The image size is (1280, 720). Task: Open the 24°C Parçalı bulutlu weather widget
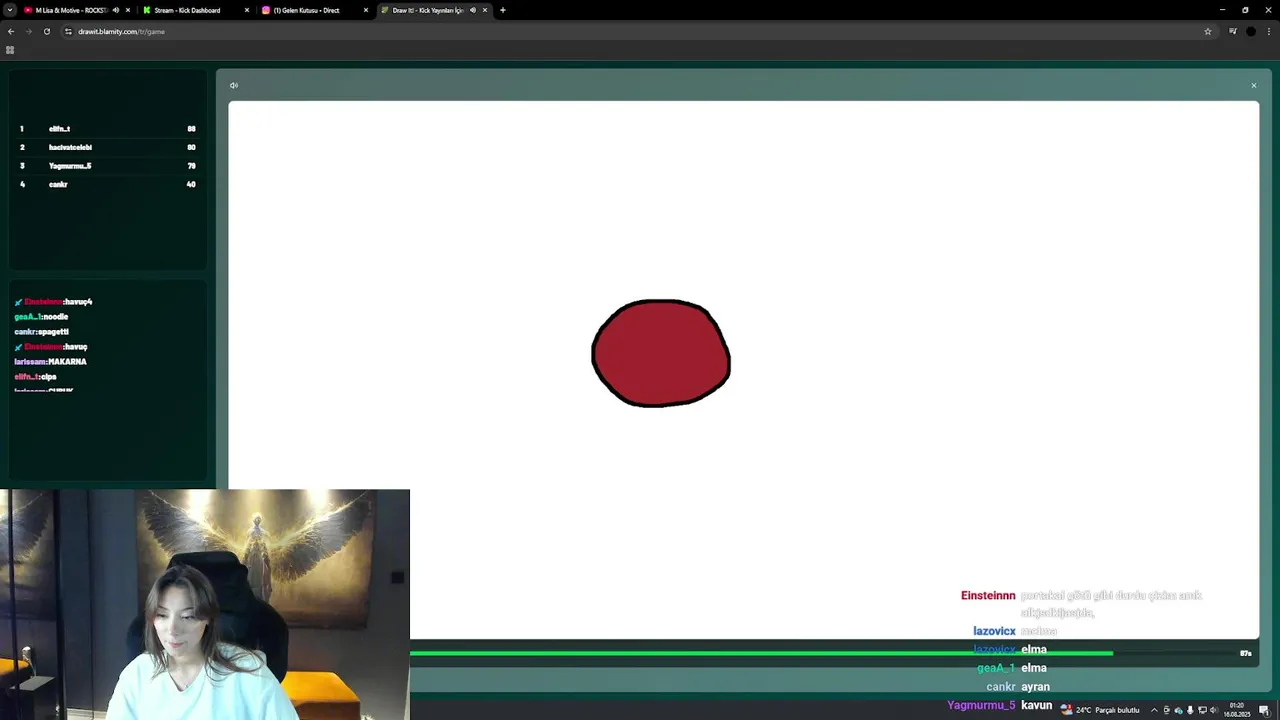point(1100,710)
